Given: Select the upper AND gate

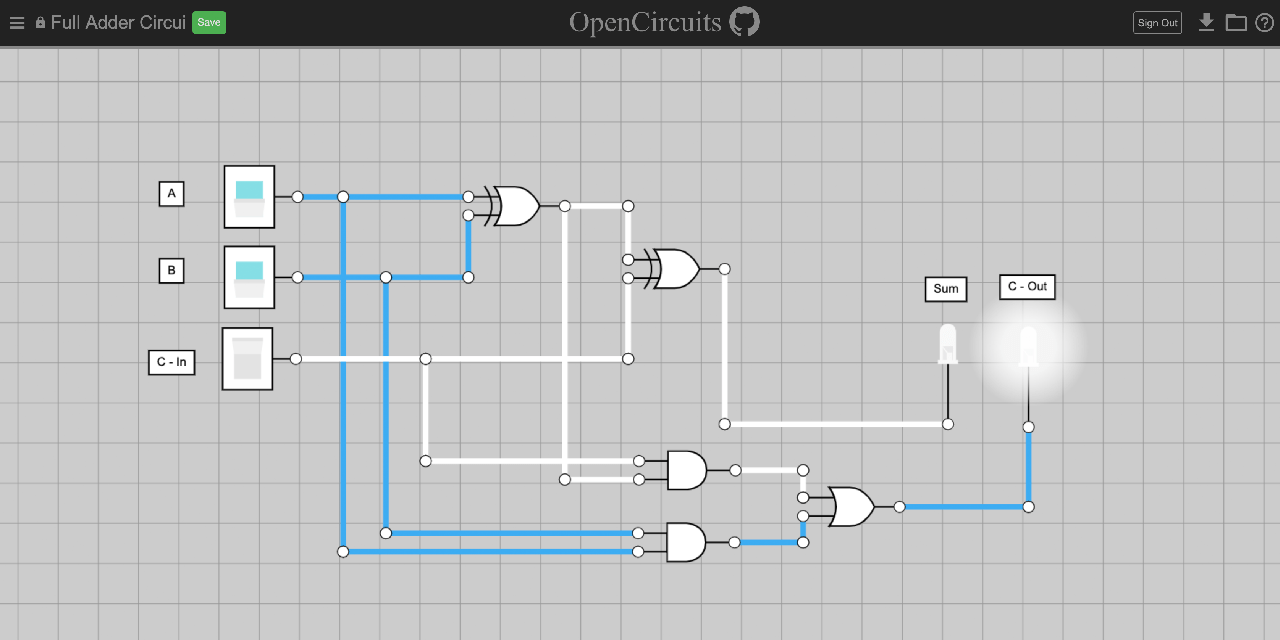Looking at the screenshot, I should 685,469.
